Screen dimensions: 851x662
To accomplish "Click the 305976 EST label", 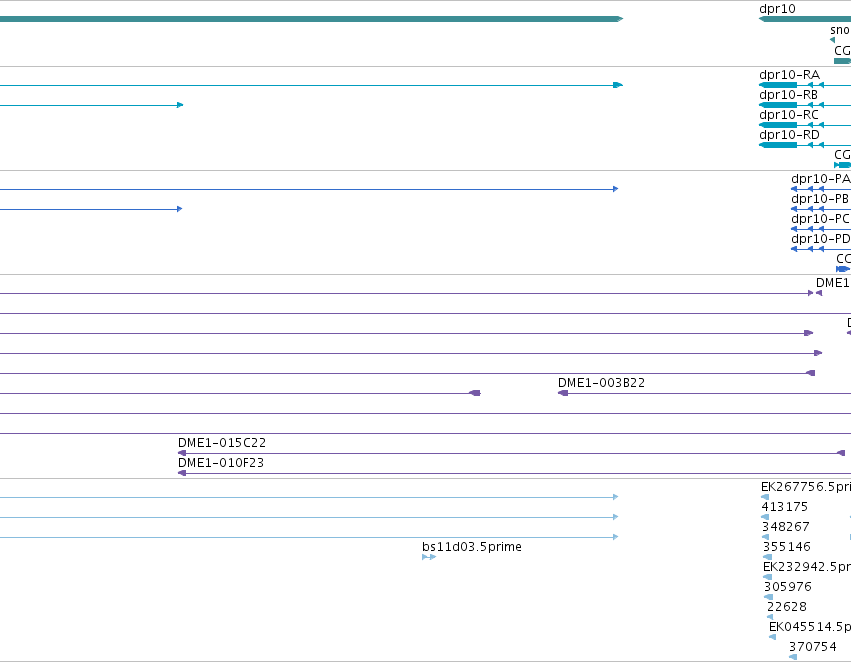I will pyautogui.click(x=788, y=587).
